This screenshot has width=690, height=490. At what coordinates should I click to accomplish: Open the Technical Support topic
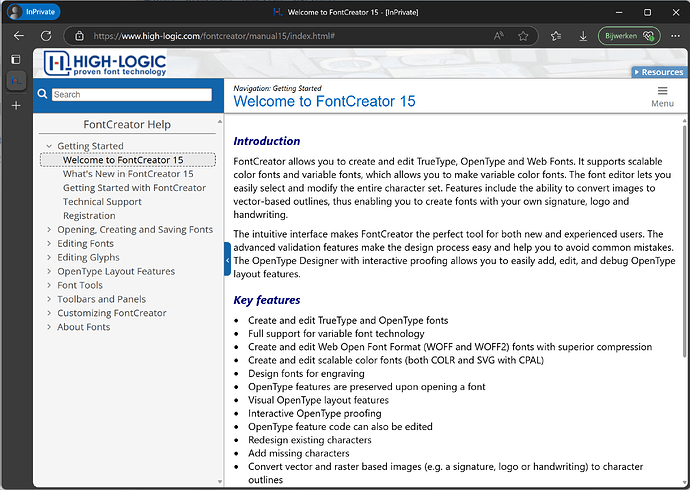pos(102,202)
